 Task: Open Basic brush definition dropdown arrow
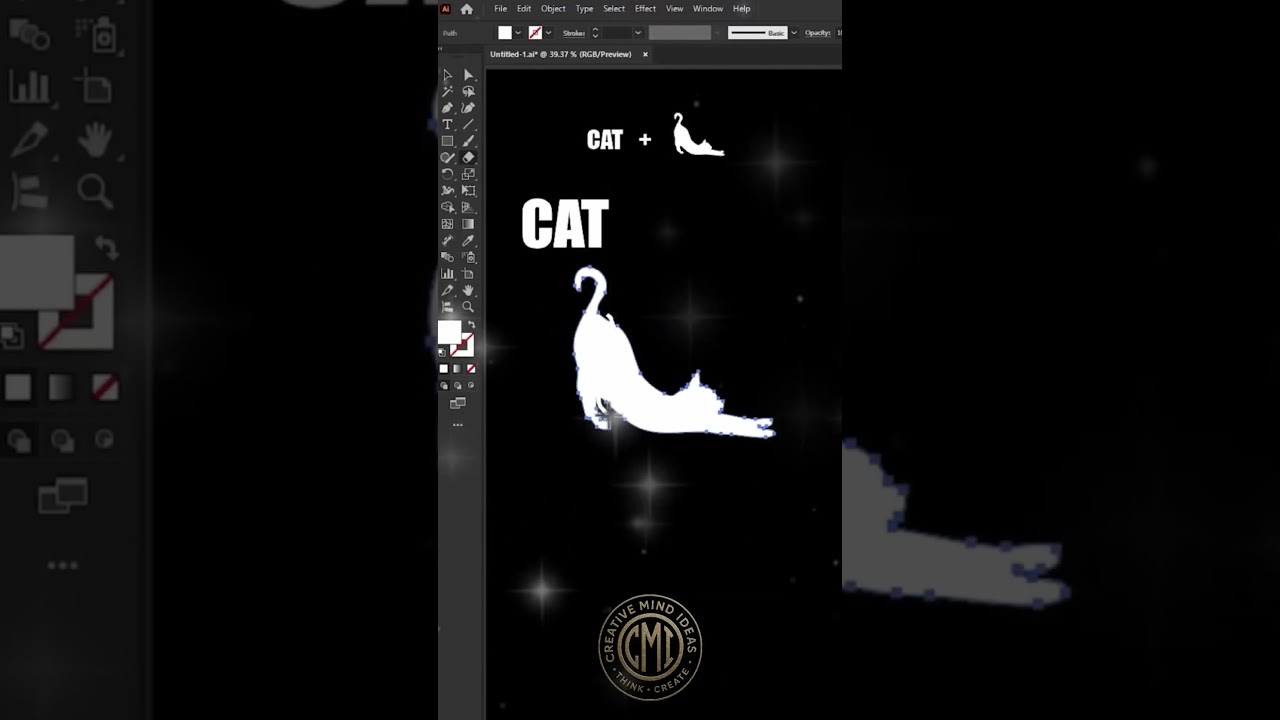coord(794,33)
